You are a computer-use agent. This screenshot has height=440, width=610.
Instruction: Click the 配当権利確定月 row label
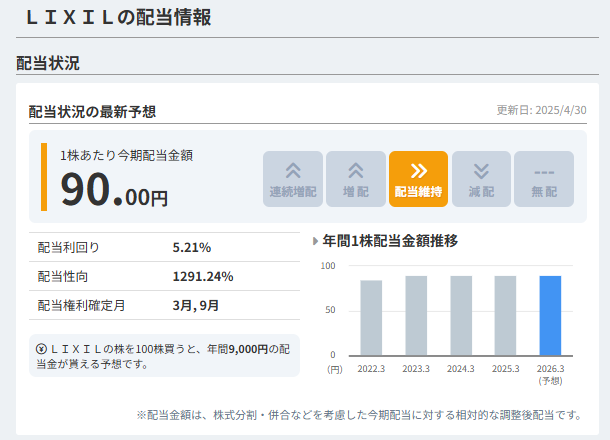pyautogui.click(x=81, y=305)
